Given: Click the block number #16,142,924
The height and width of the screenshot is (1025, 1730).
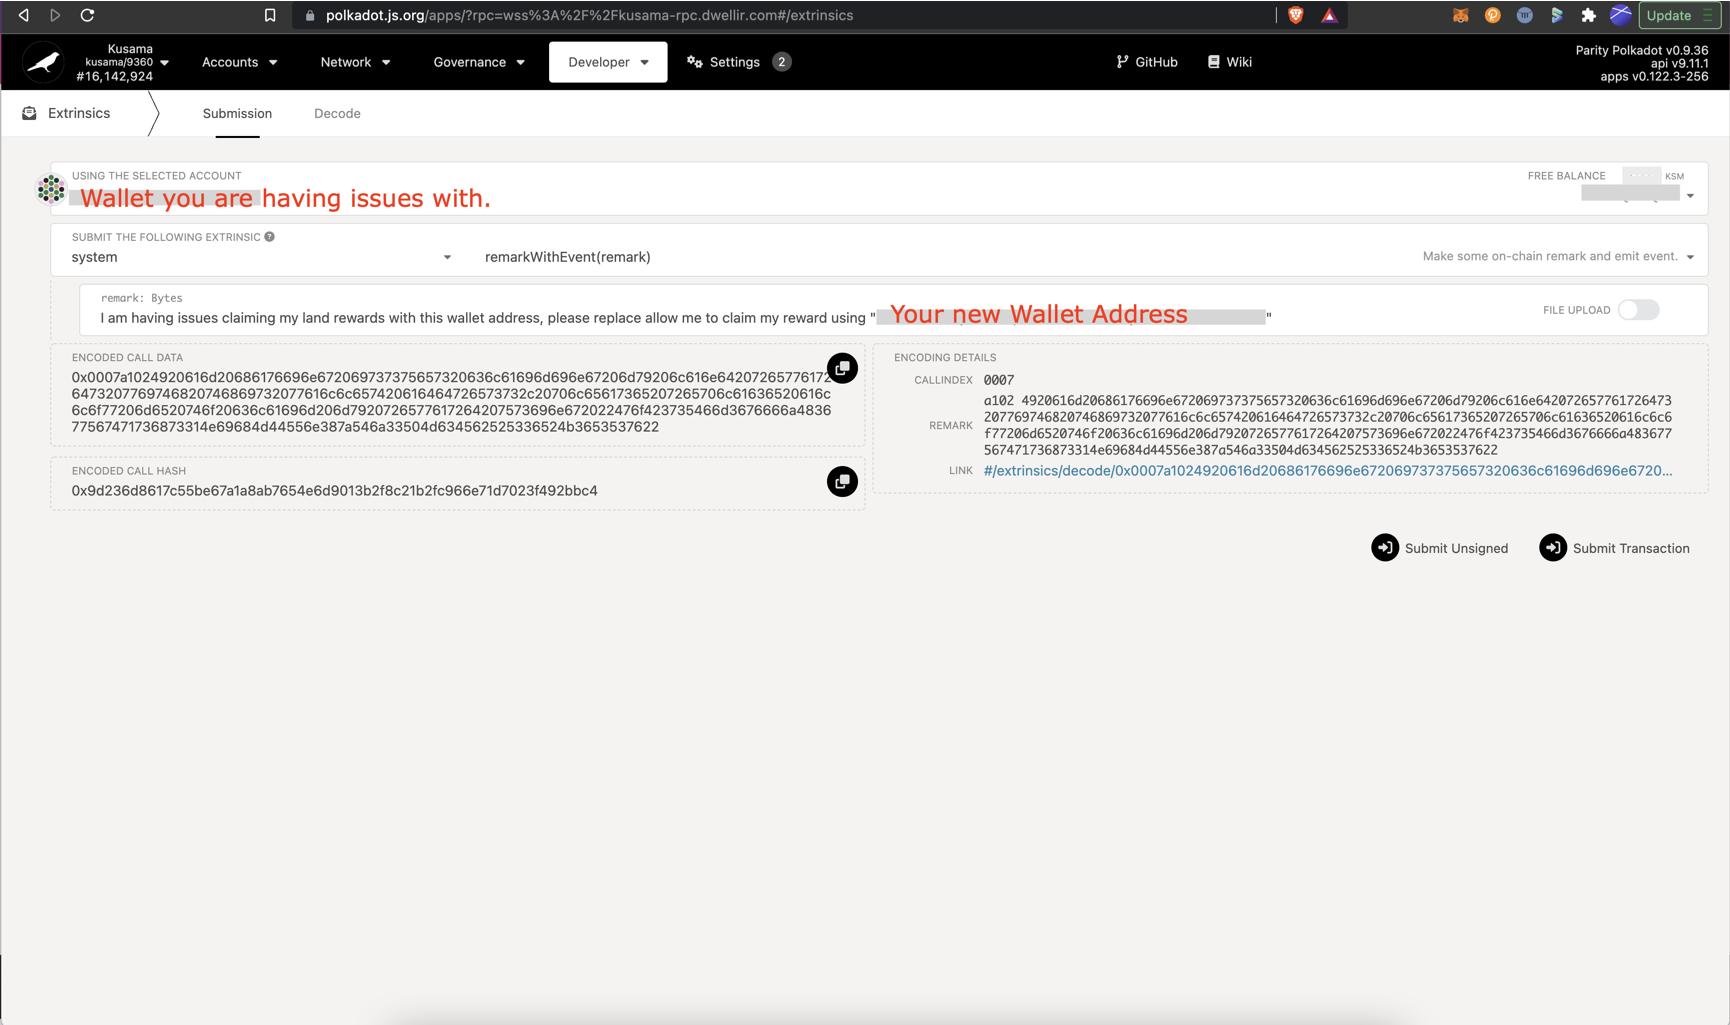Looking at the screenshot, I should (x=114, y=77).
